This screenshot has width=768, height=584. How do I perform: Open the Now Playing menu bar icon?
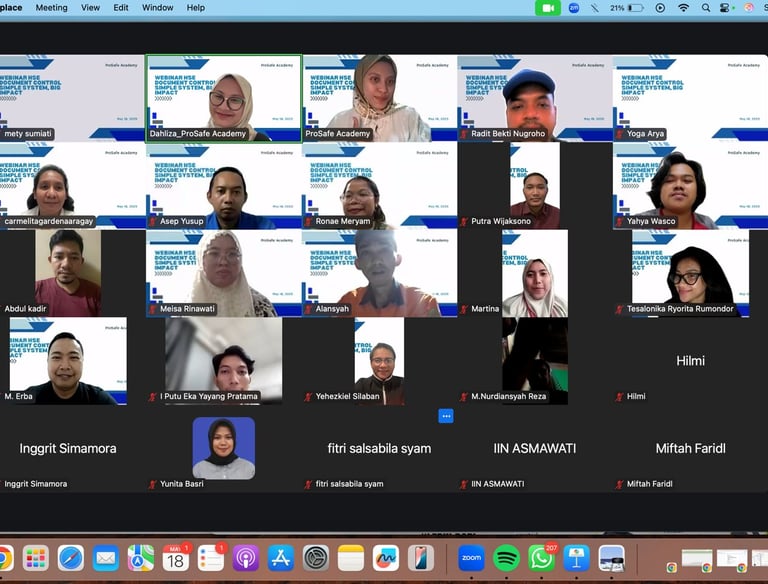[x=660, y=8]
